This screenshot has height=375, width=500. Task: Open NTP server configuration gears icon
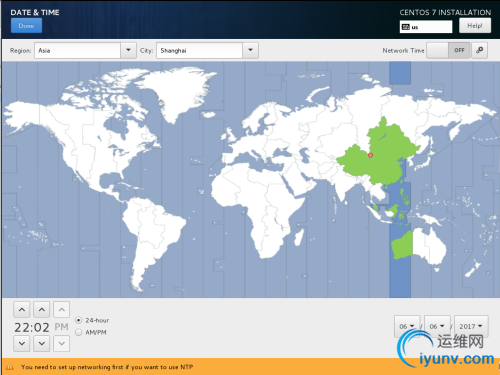(480, 50)
